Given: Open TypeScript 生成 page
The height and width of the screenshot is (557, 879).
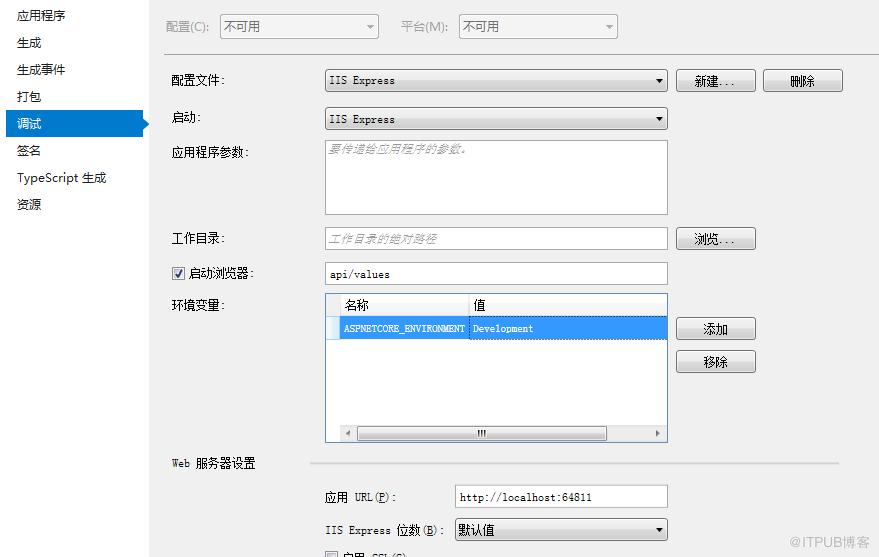Looking at the screenshot, I should (62, 178).
